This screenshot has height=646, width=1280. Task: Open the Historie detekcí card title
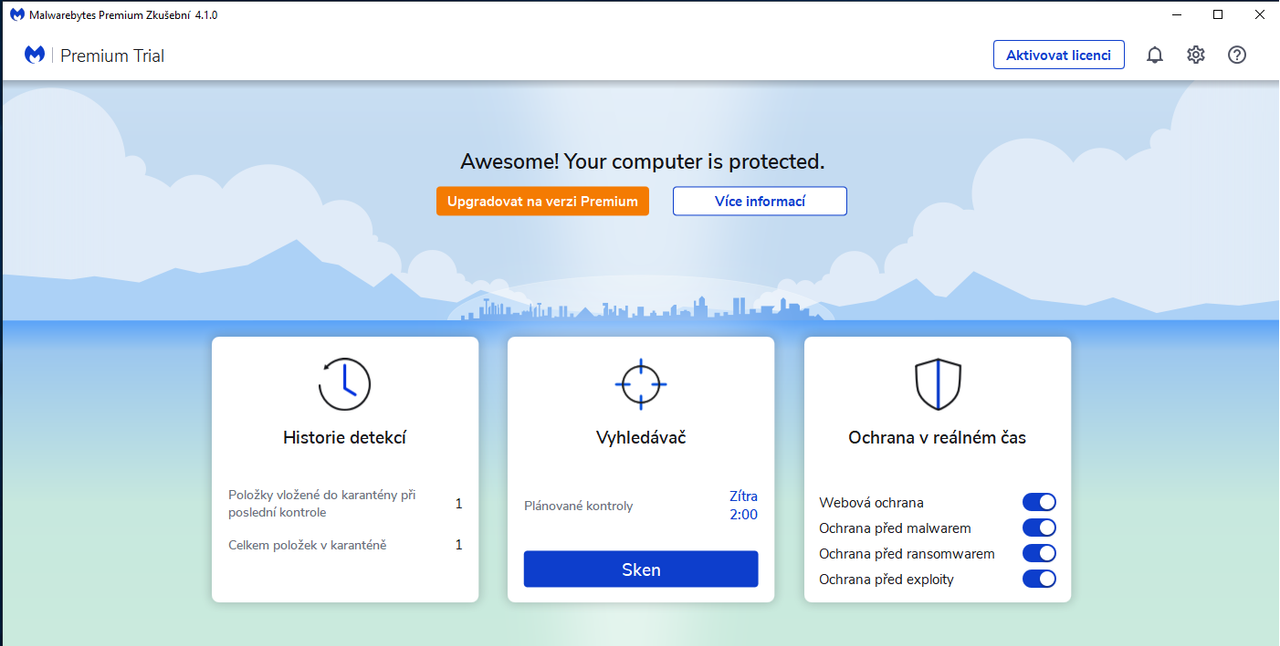pos(345,437)
